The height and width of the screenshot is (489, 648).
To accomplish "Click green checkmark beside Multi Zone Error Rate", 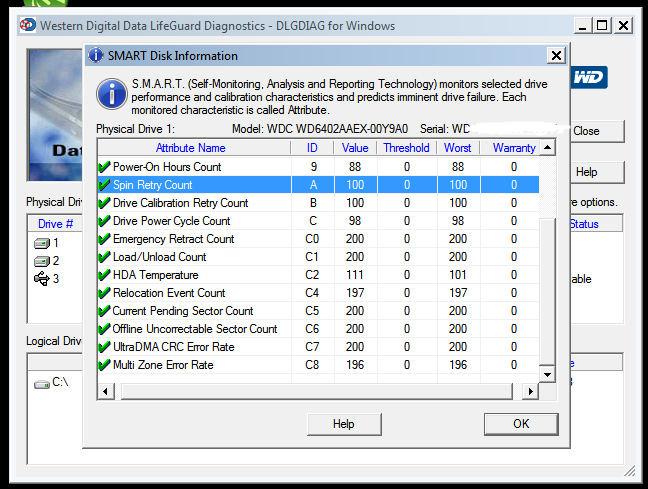I will [104, 365].
